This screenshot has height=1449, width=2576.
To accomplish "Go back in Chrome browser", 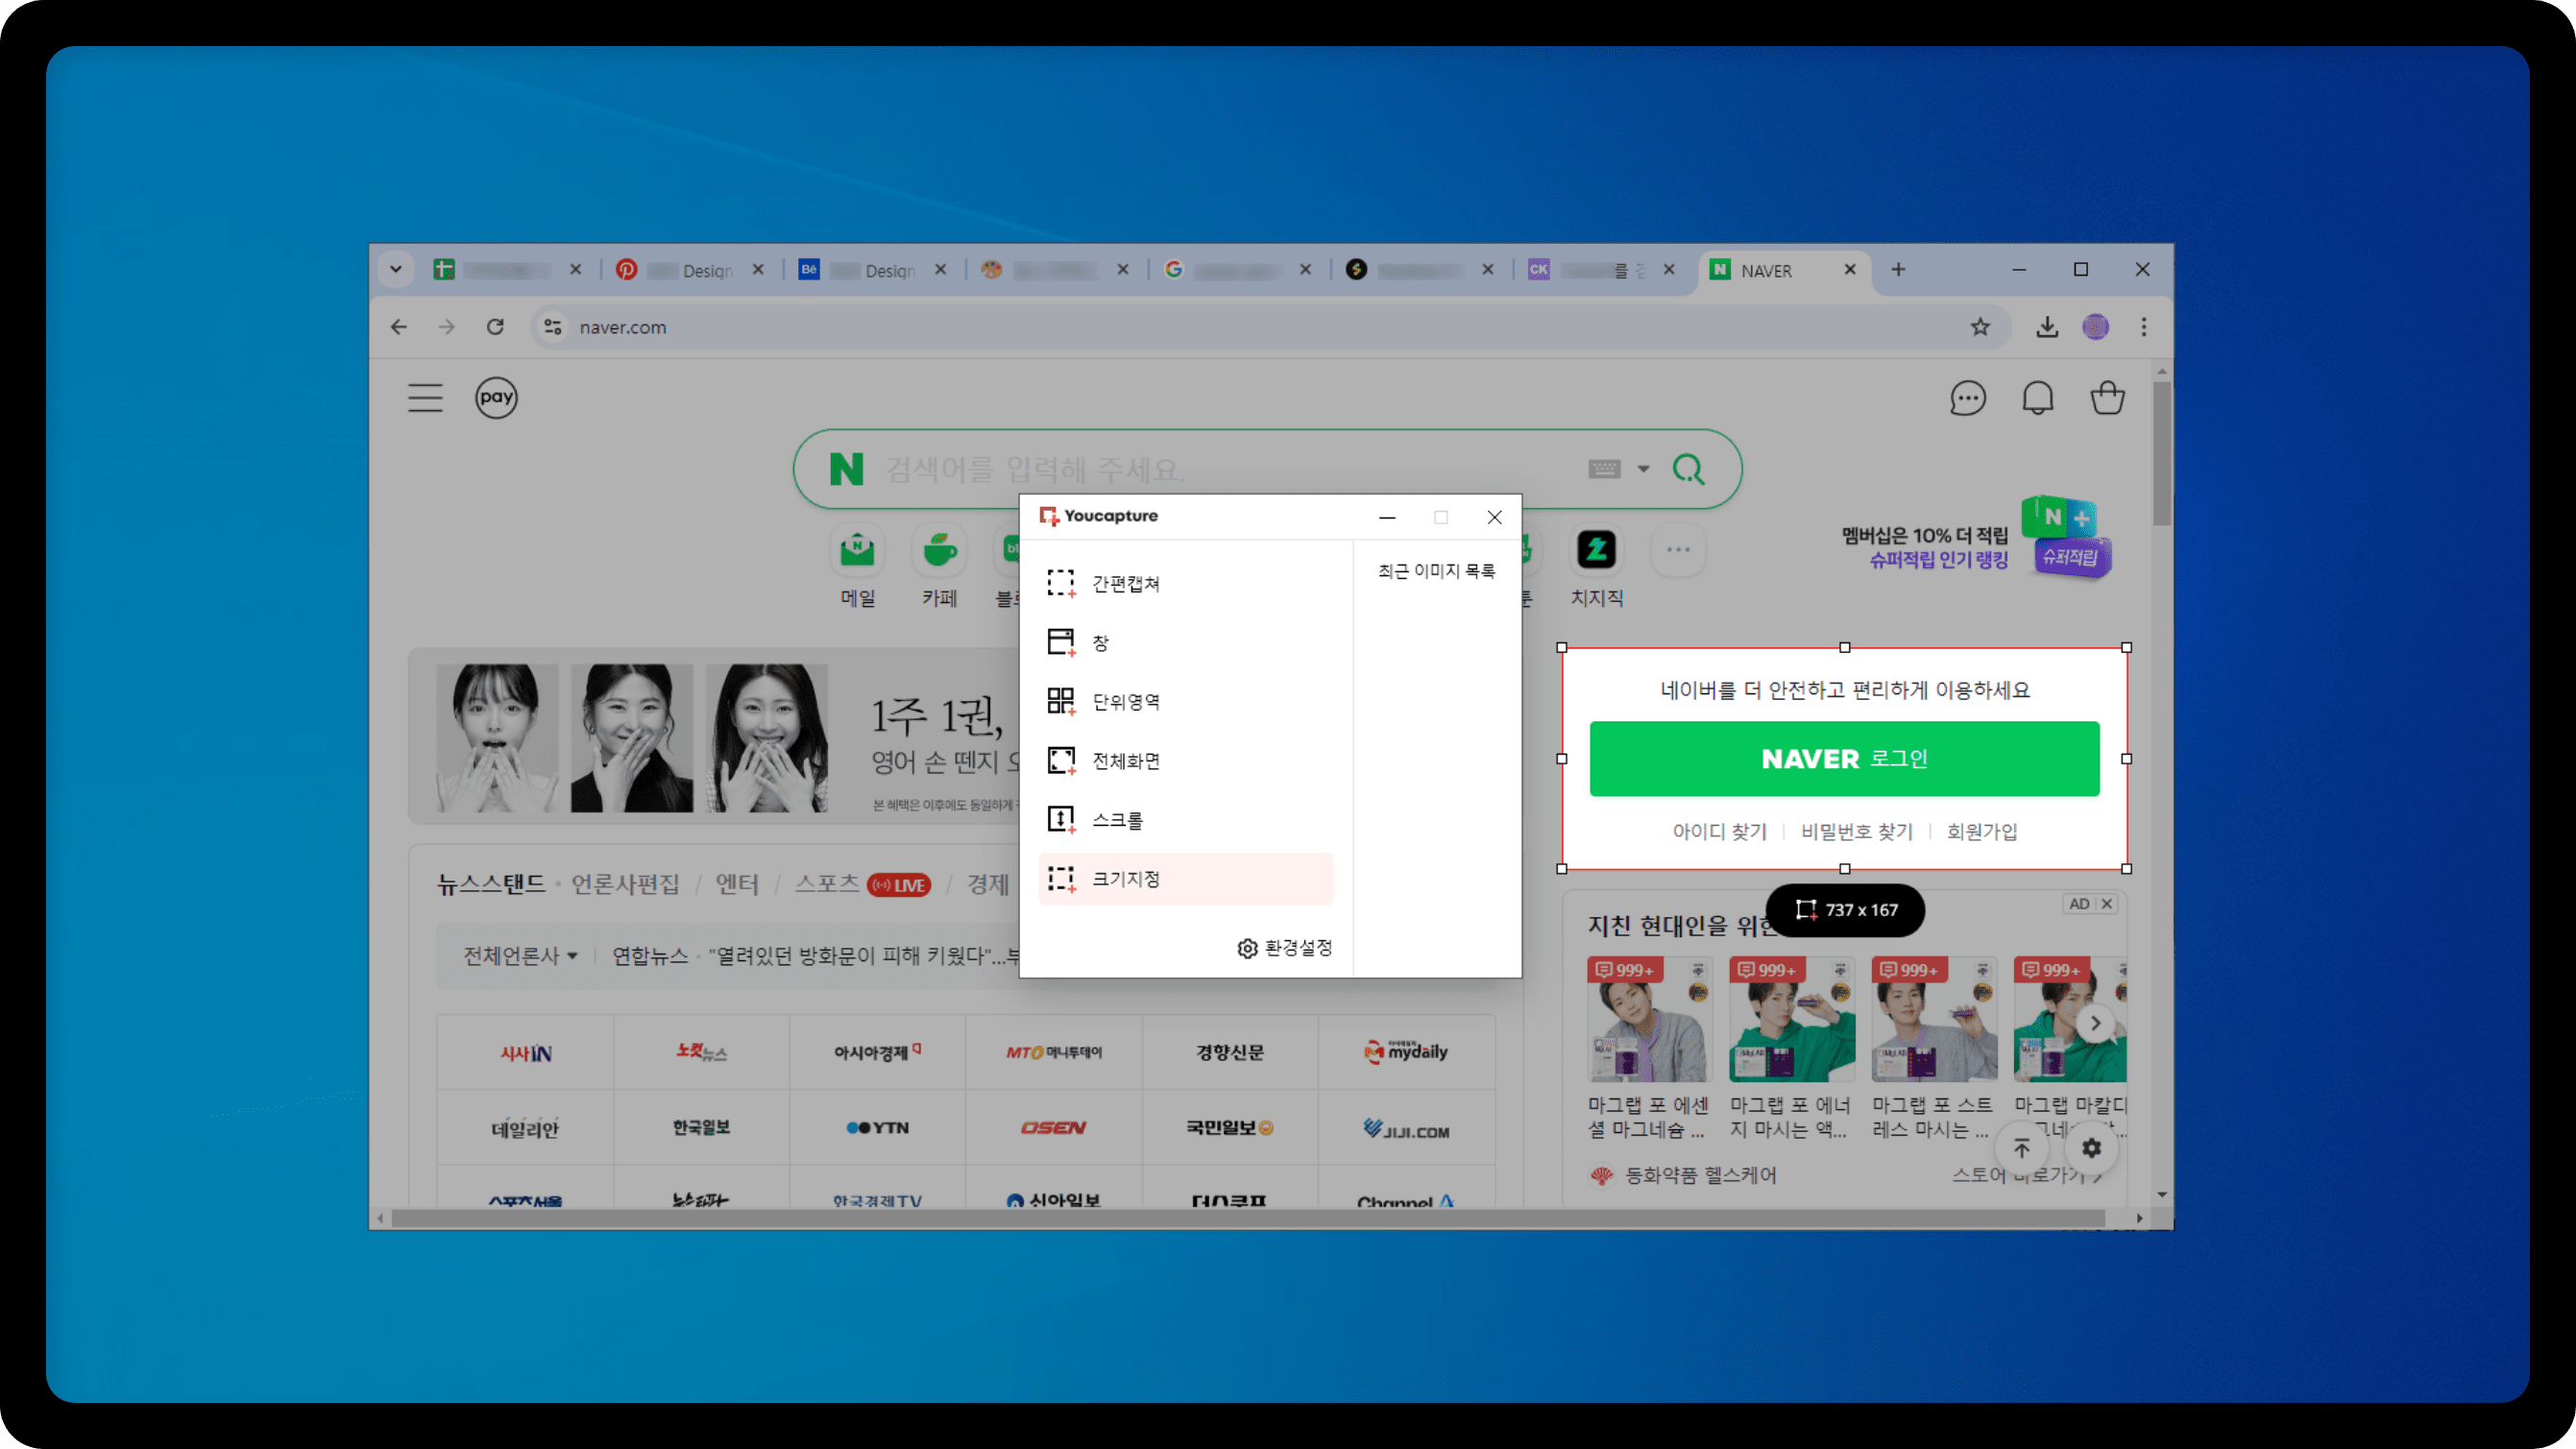I will click(x=399, y=327).
